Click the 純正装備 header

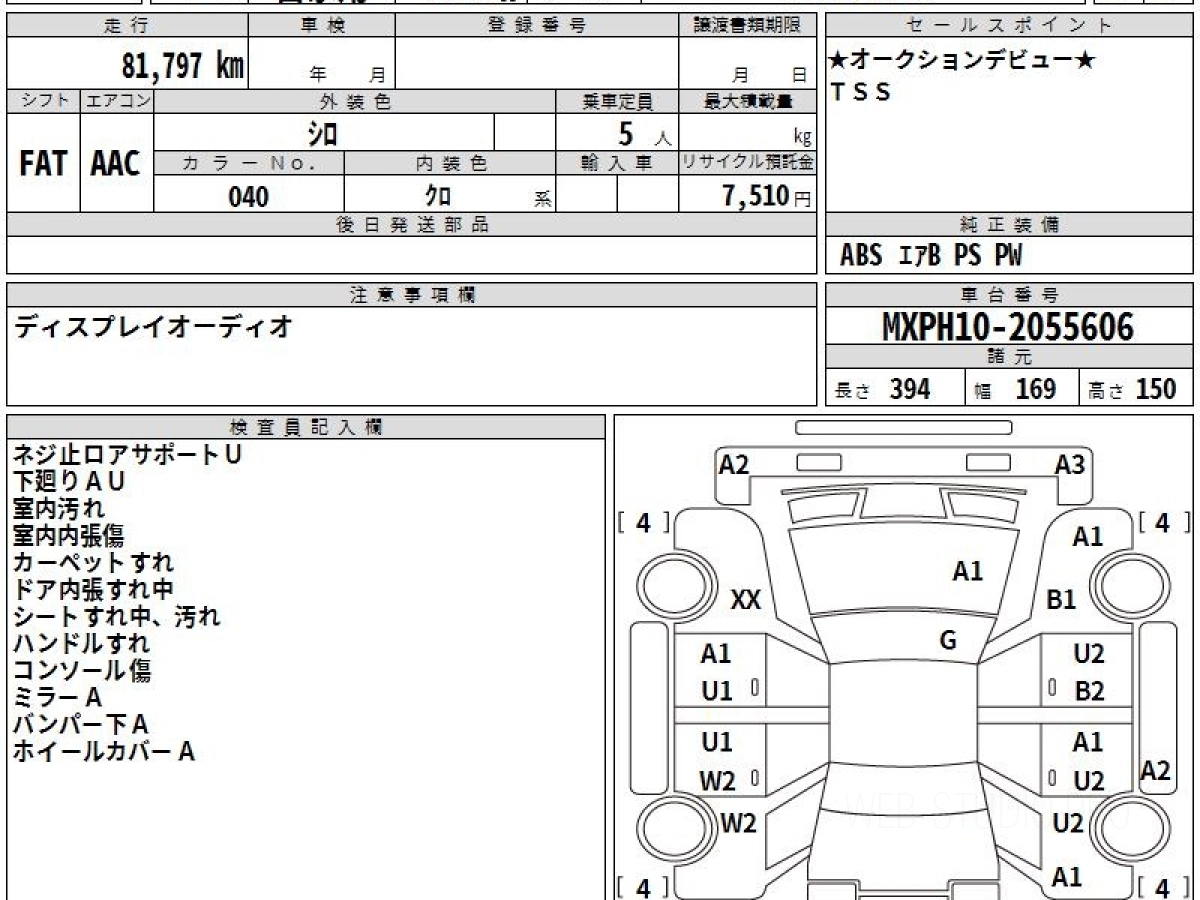[1010, 225]
